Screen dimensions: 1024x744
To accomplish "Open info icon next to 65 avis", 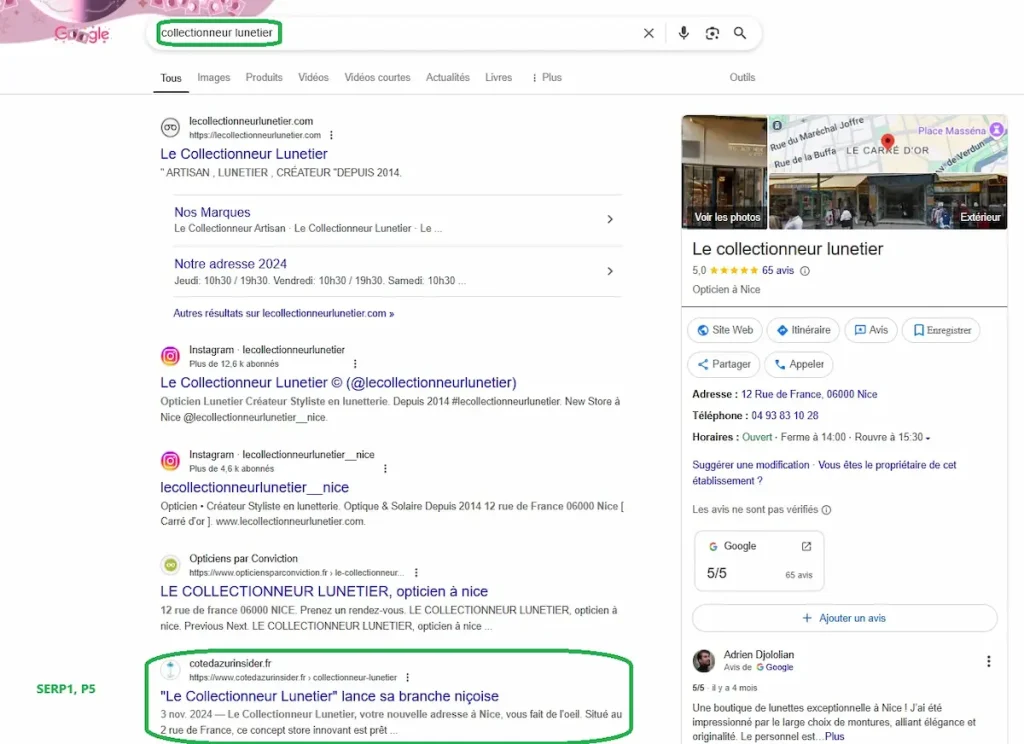I will (805, 271).
